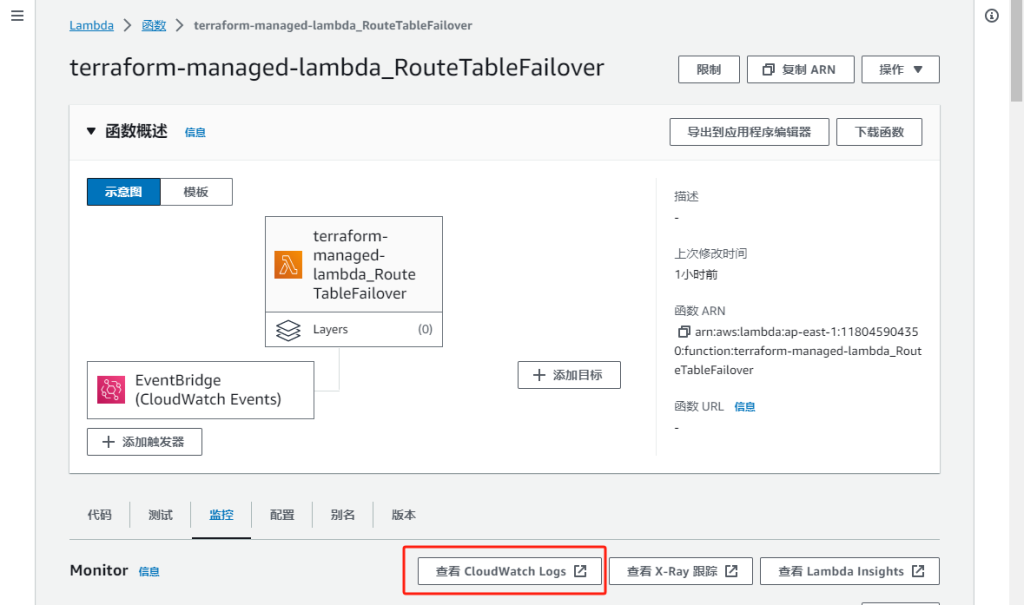Click 信息 link next to 函数概述

195,132
